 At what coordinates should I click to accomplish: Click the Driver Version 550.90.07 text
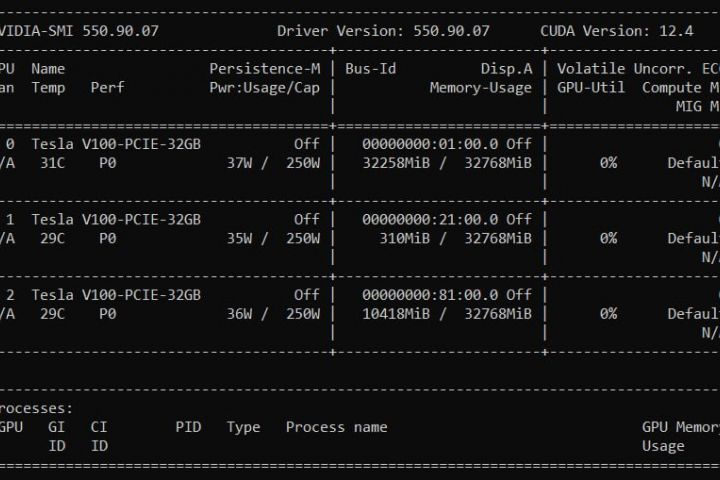[383, 30]
